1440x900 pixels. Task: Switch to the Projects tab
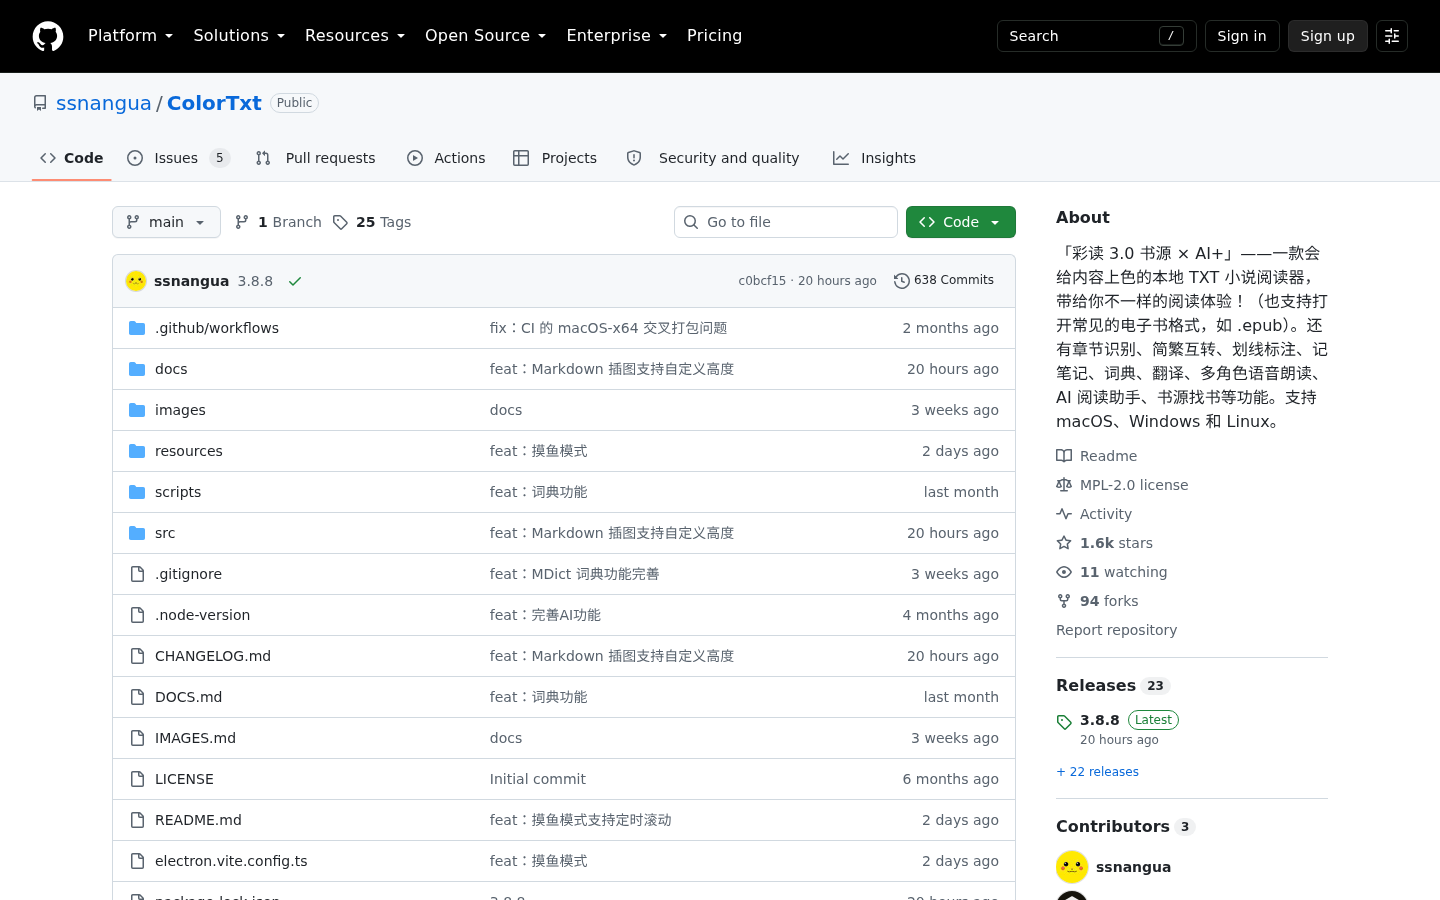point(555,158)
